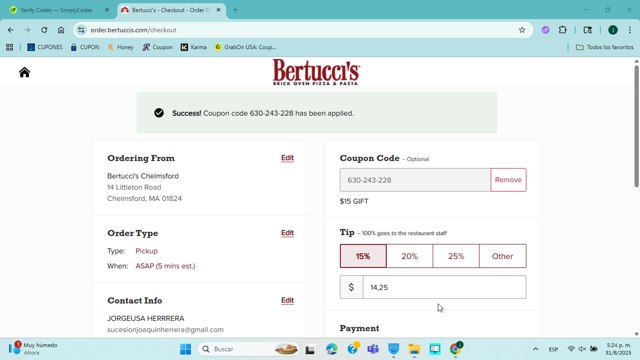Open the clock and date panel

[x=618, y=349]
